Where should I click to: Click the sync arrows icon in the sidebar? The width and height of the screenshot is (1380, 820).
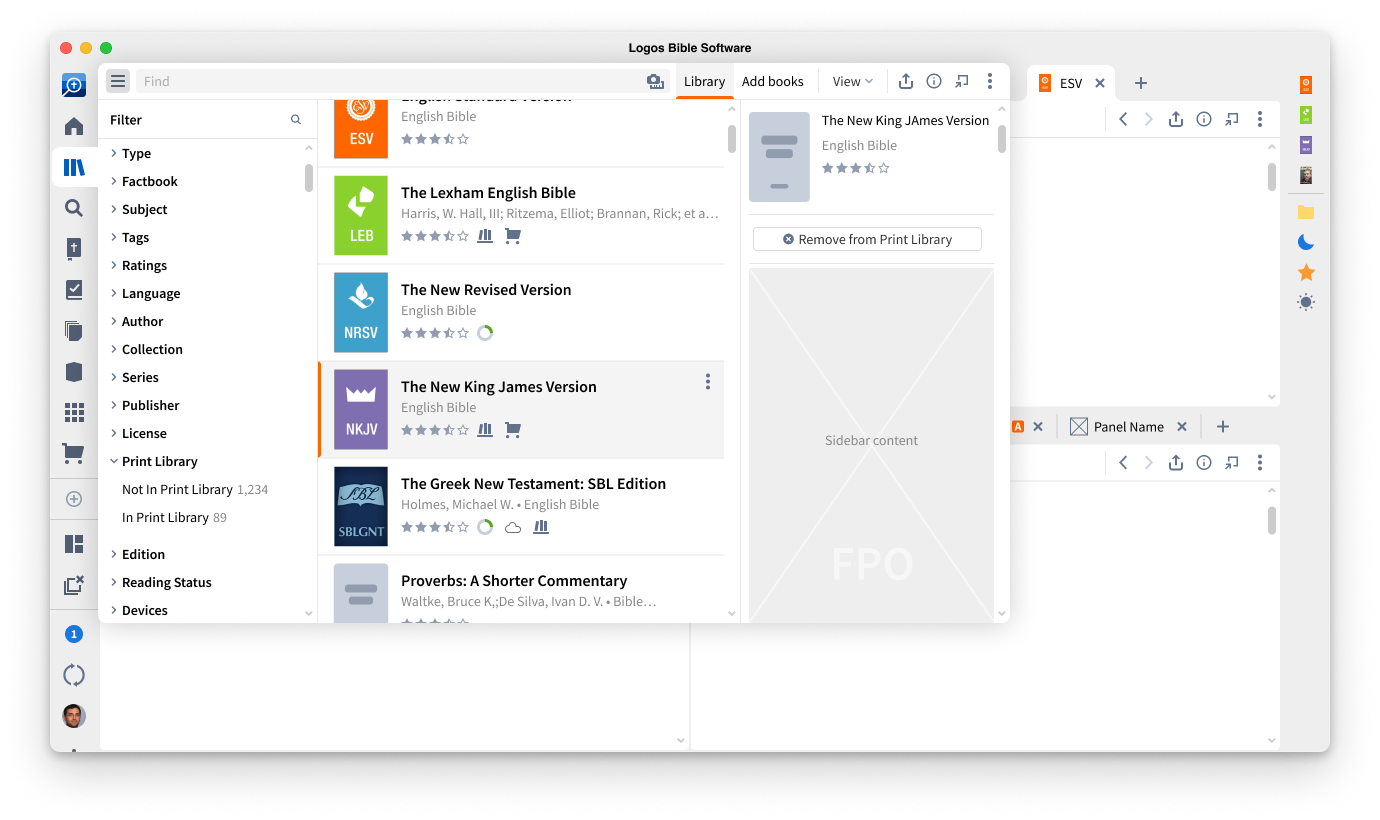pyautogui.click(x=74, y=675)
